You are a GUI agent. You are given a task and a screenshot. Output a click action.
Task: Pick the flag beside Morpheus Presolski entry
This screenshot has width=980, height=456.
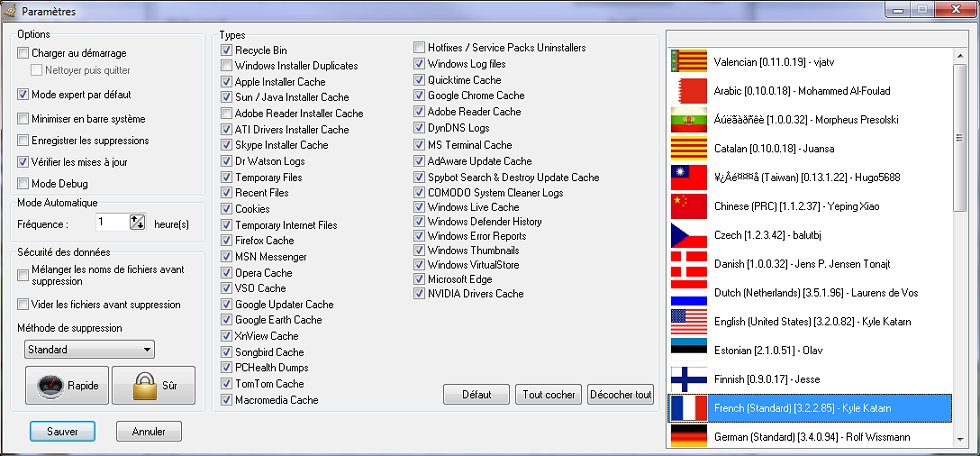pos(689,119)
